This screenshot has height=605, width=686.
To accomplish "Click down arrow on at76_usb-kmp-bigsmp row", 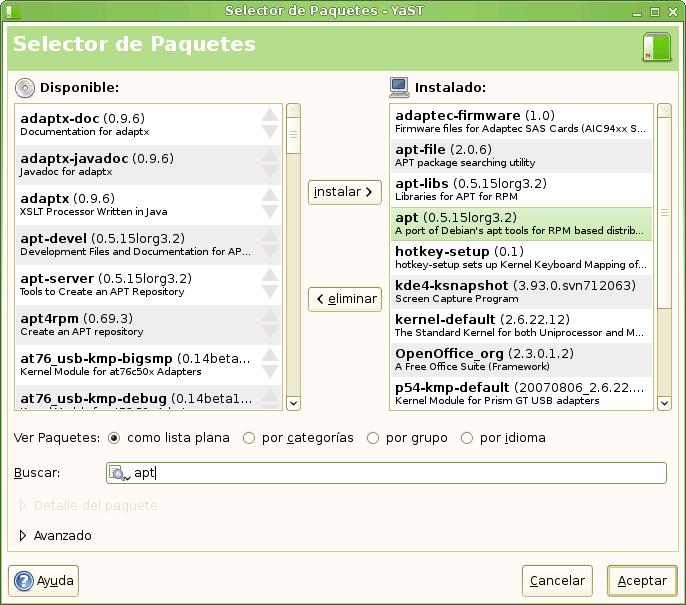I will (x=270, y=371).
